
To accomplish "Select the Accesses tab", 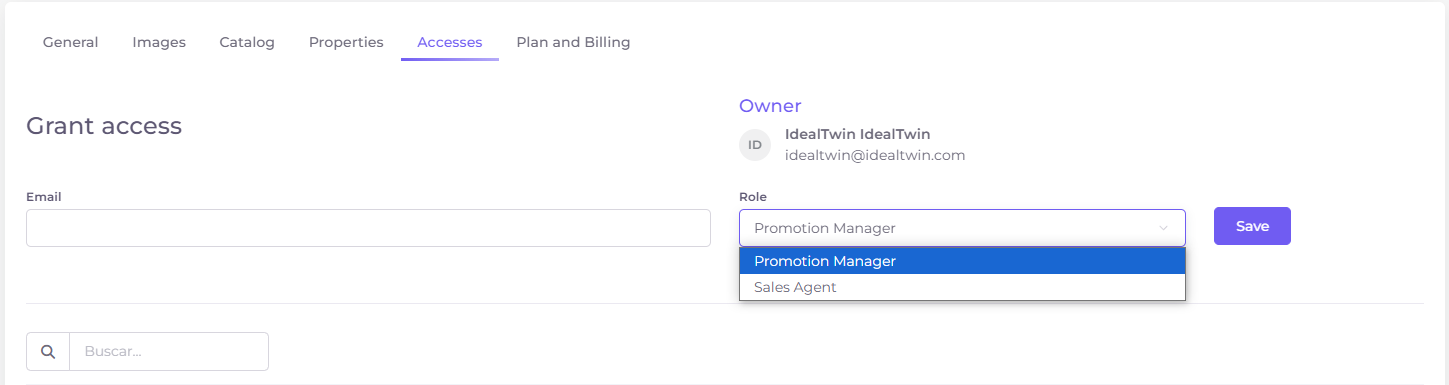I will pyautogui.click(x=450, y=42).
